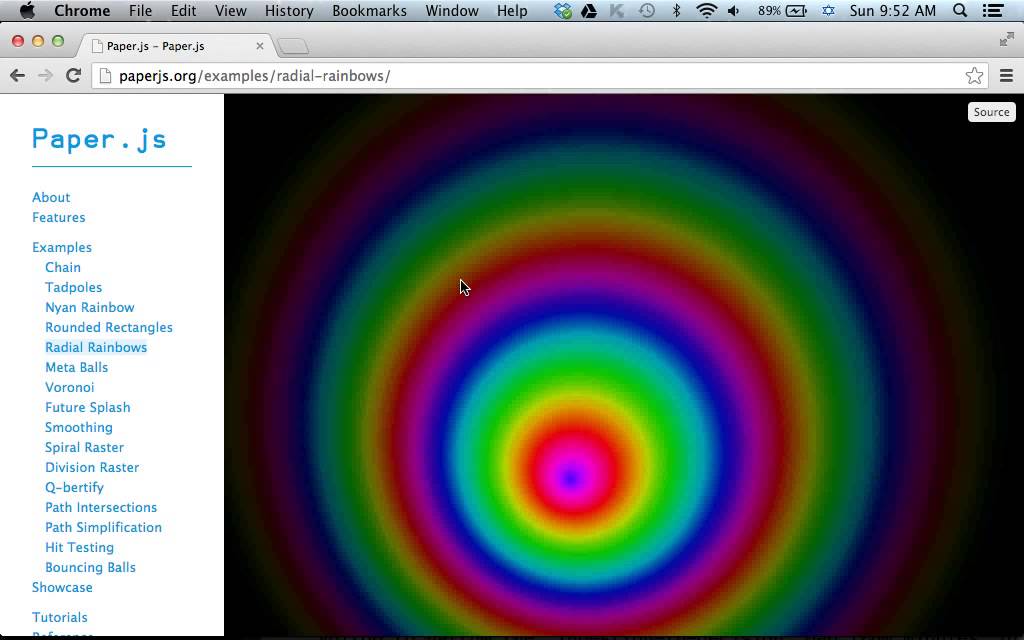The image size is (1024, 640).
Task: Select the Radial Rainbows example
Action: tap(96, 347)
